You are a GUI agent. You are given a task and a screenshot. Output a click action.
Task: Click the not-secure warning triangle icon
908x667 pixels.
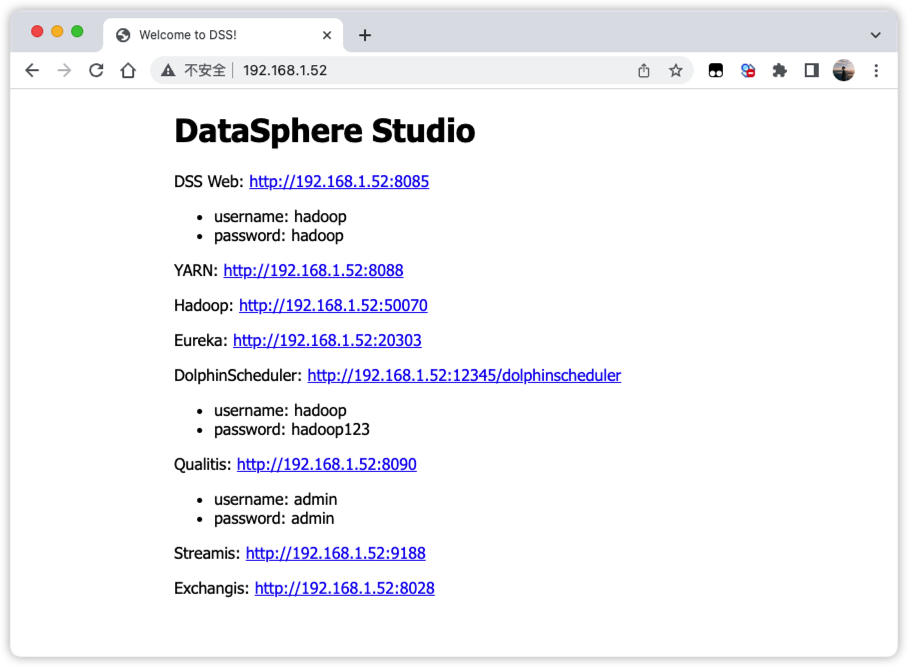point(168,71)
